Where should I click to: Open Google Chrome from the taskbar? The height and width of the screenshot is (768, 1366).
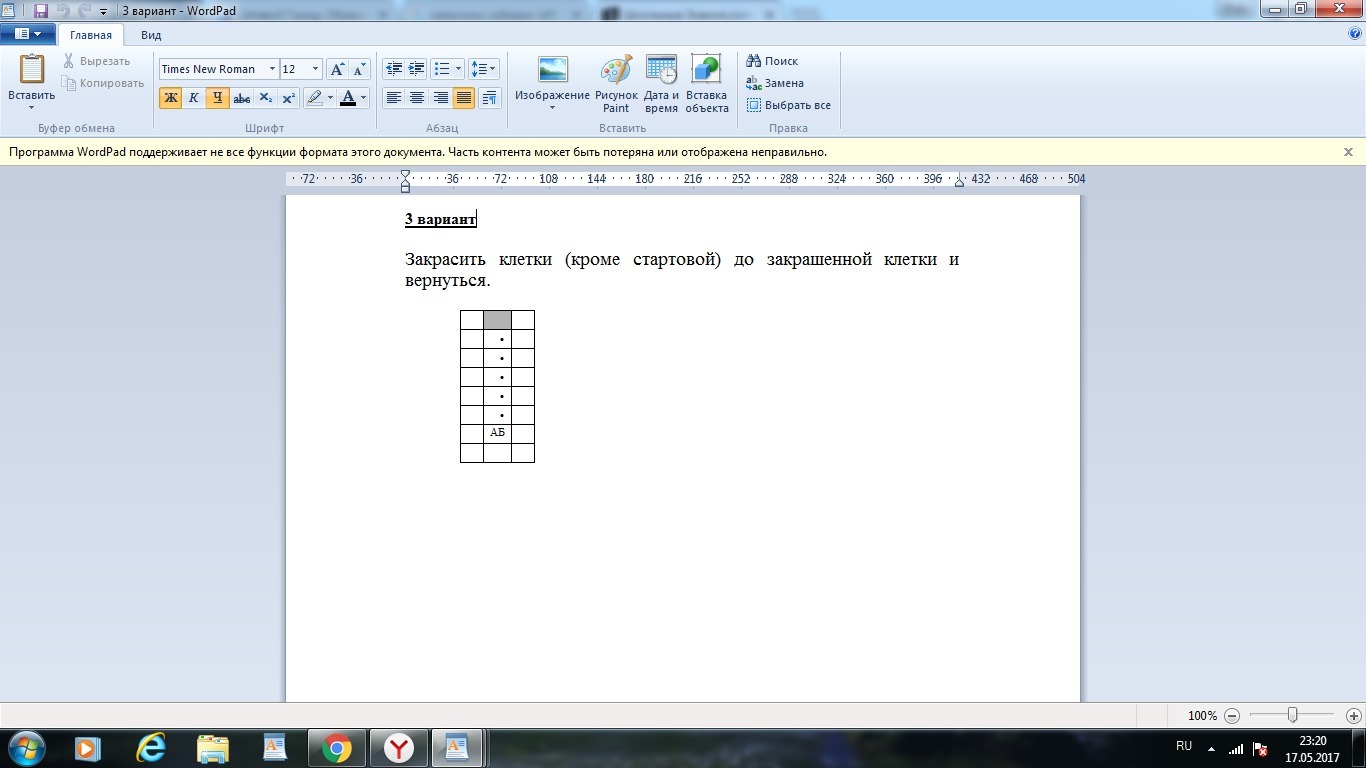(x=337, y=747)
